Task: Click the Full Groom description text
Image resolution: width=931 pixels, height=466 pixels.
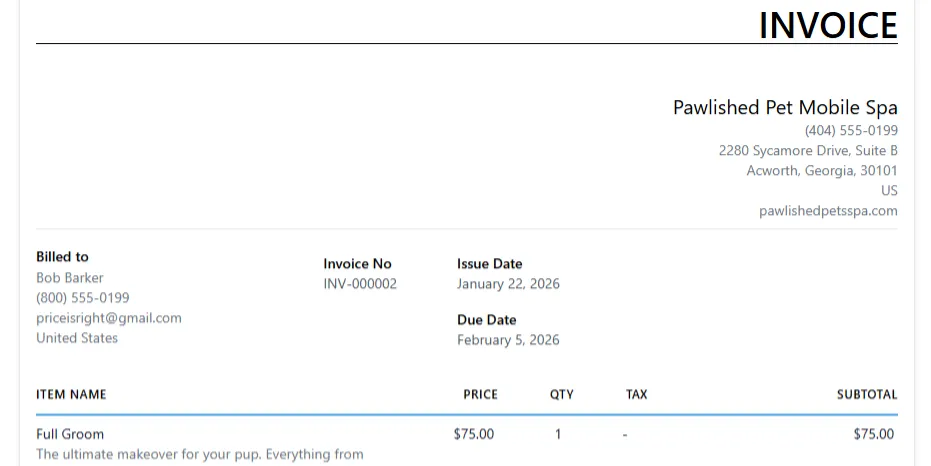Action: point(200,454)
